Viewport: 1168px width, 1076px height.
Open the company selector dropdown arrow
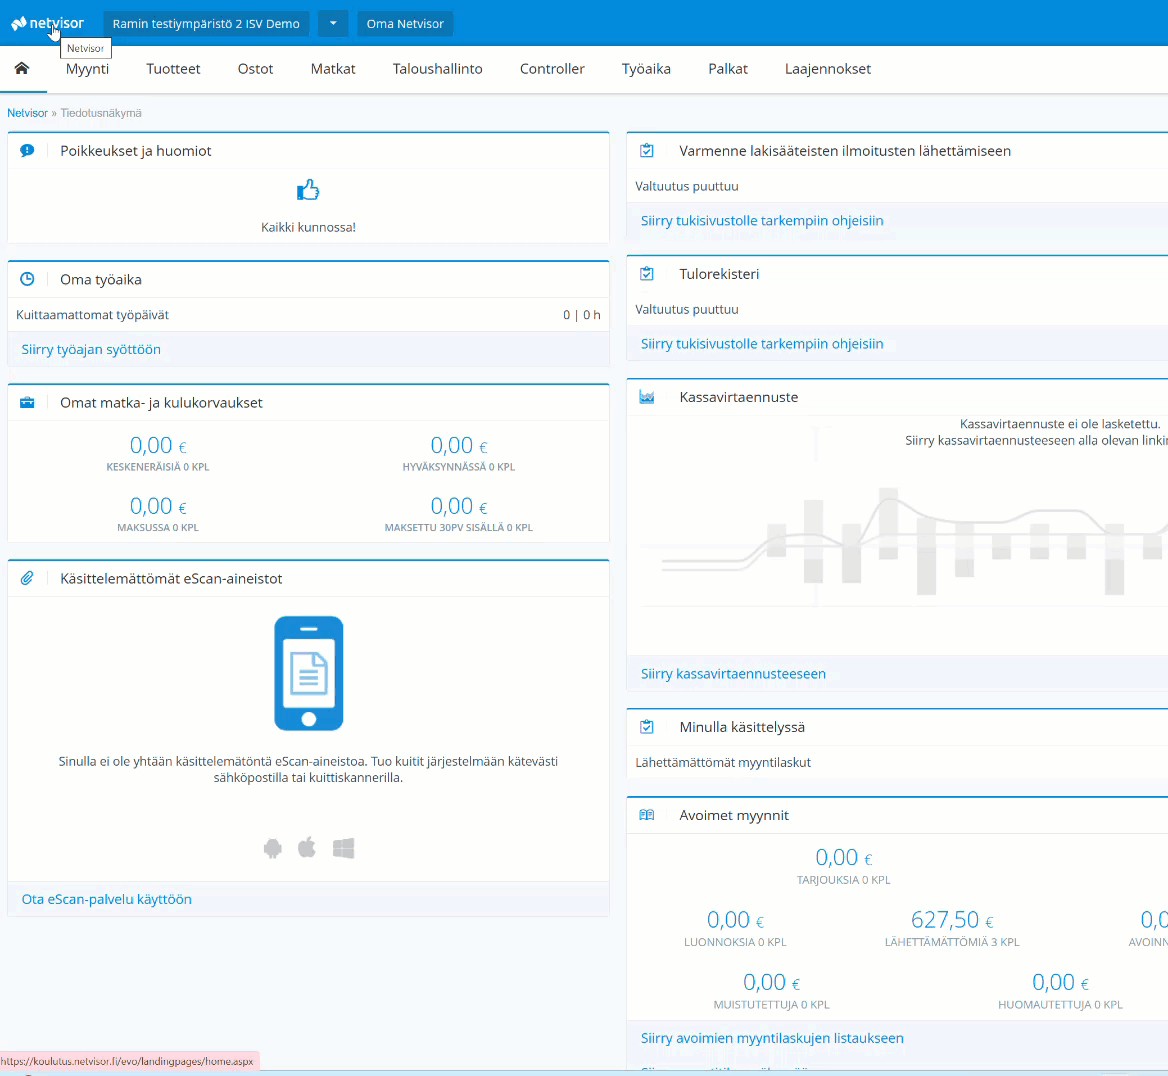(333, 23)
